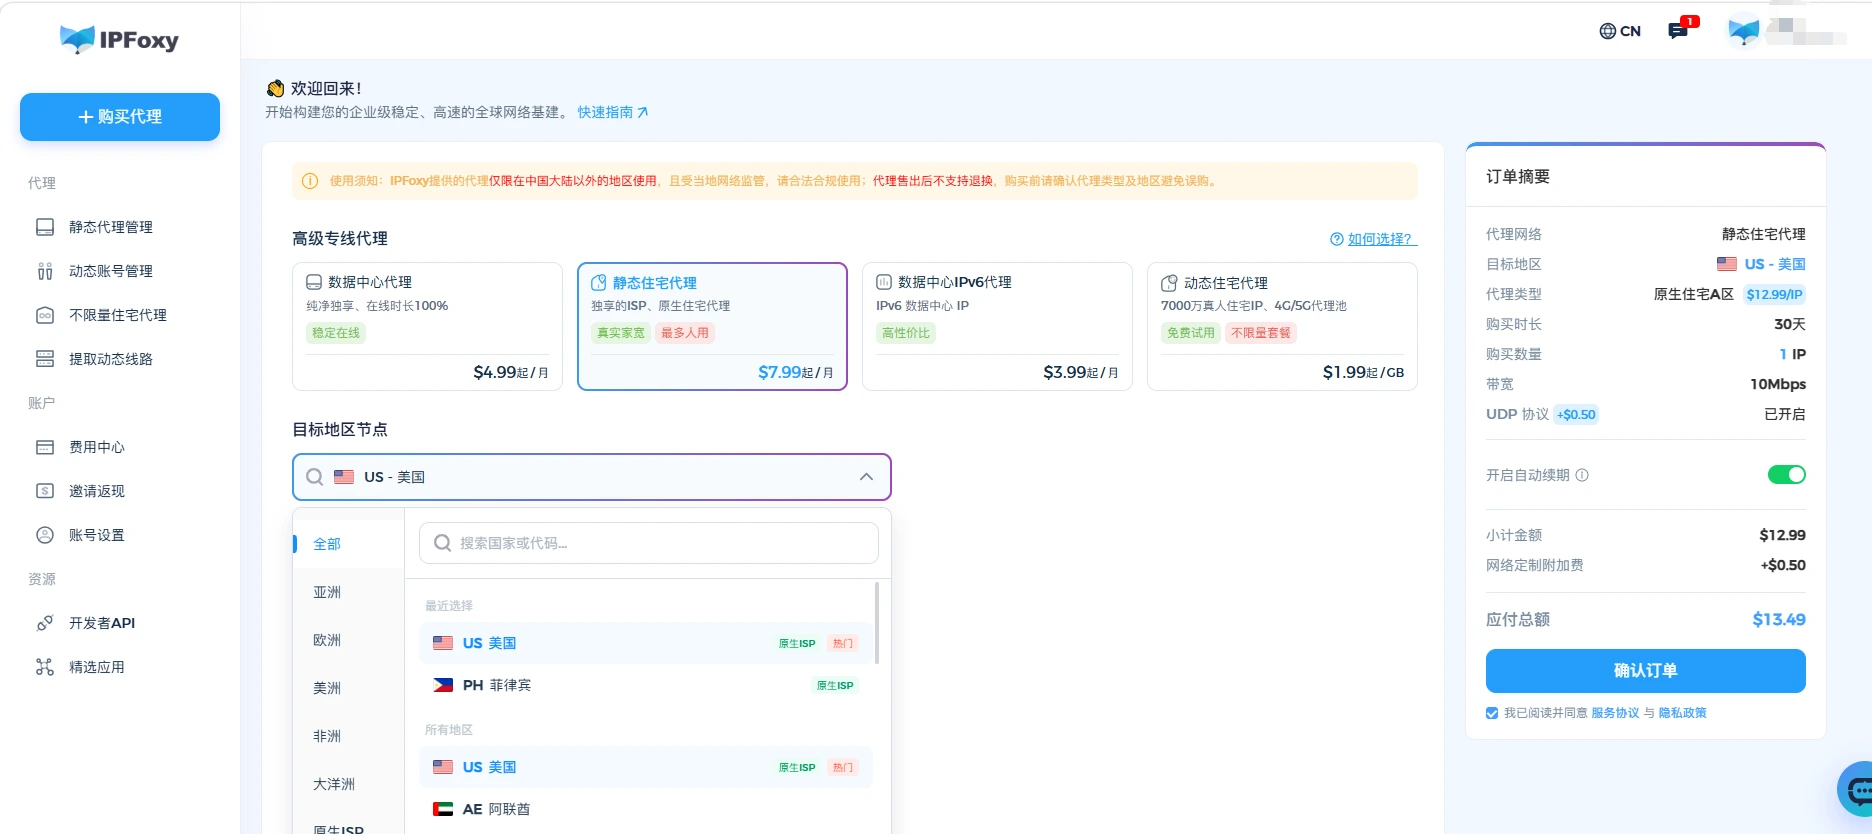Click the globe CN language icon
1872x834 pixels.
pos(1608,31)
